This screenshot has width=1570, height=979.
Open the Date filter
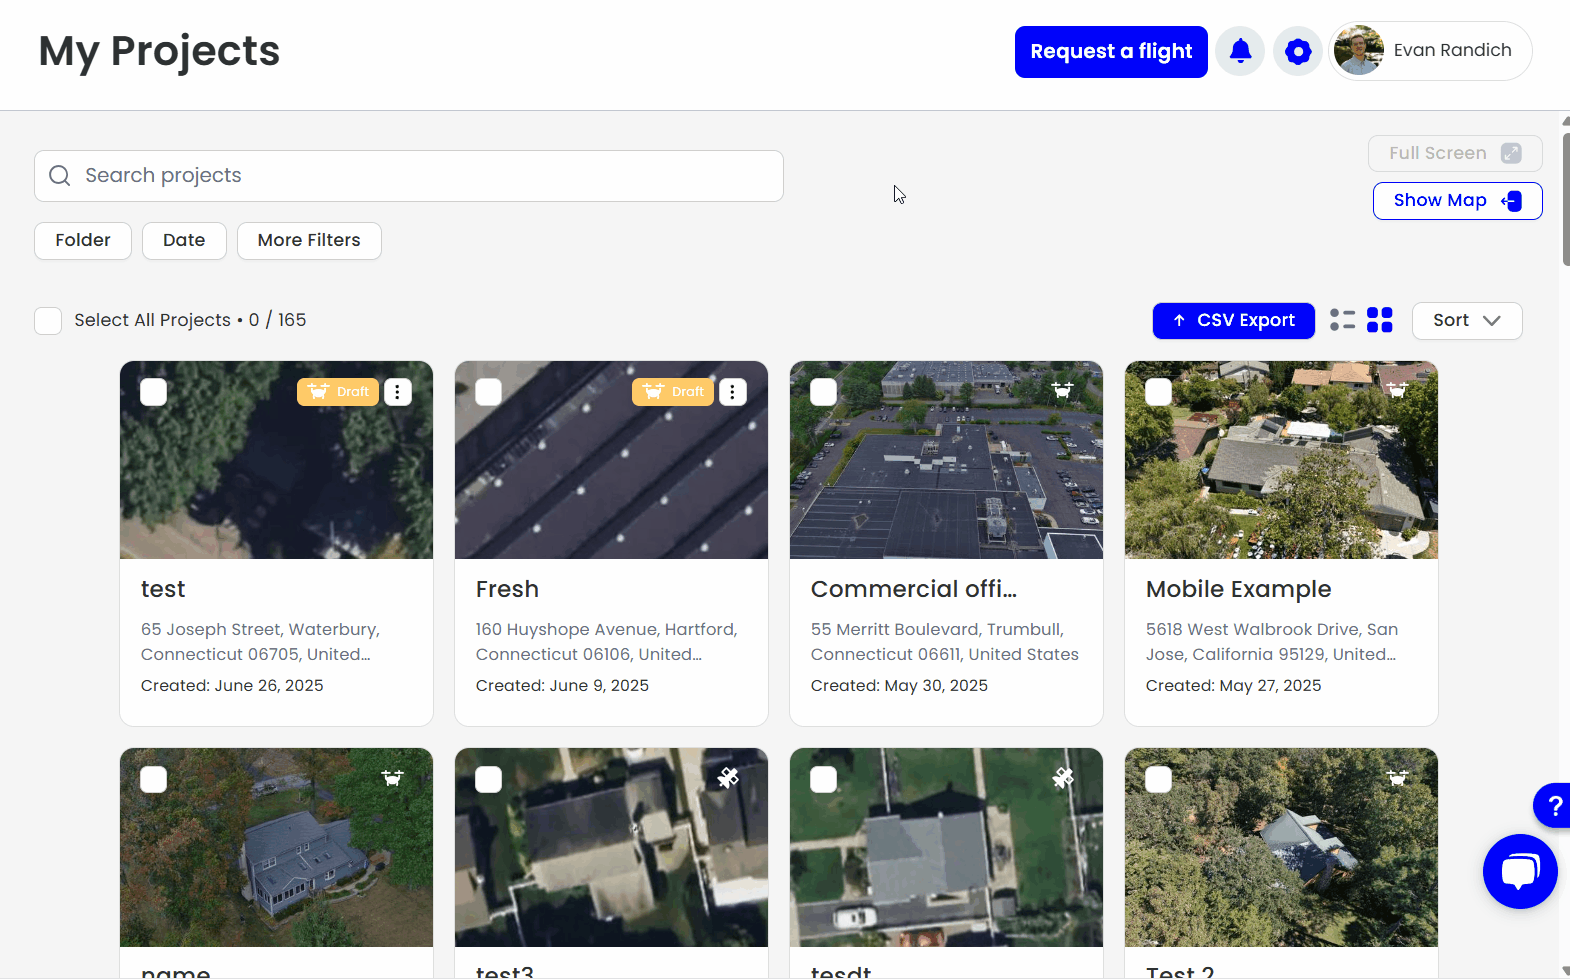[184, 241]
